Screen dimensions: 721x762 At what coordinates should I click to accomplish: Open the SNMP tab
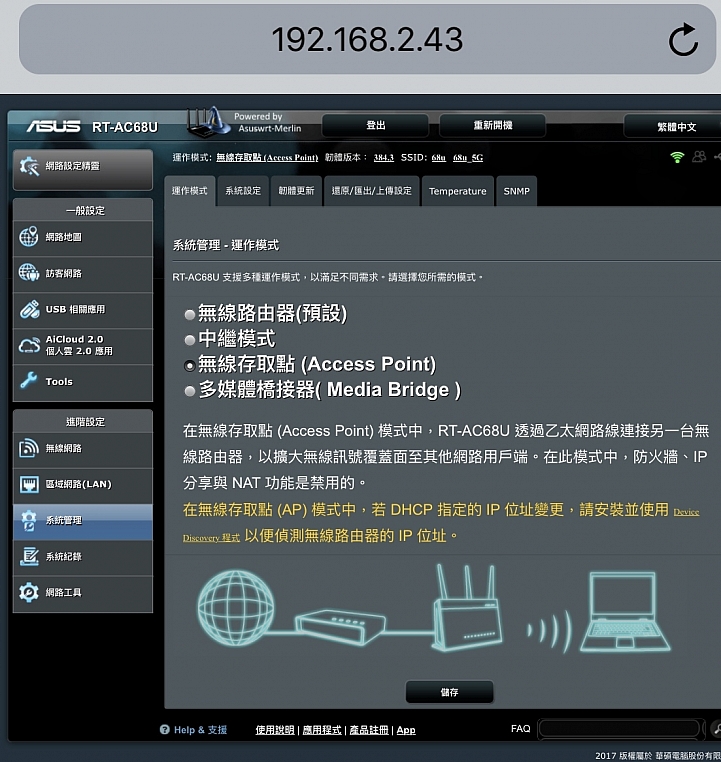click(516, 191)
